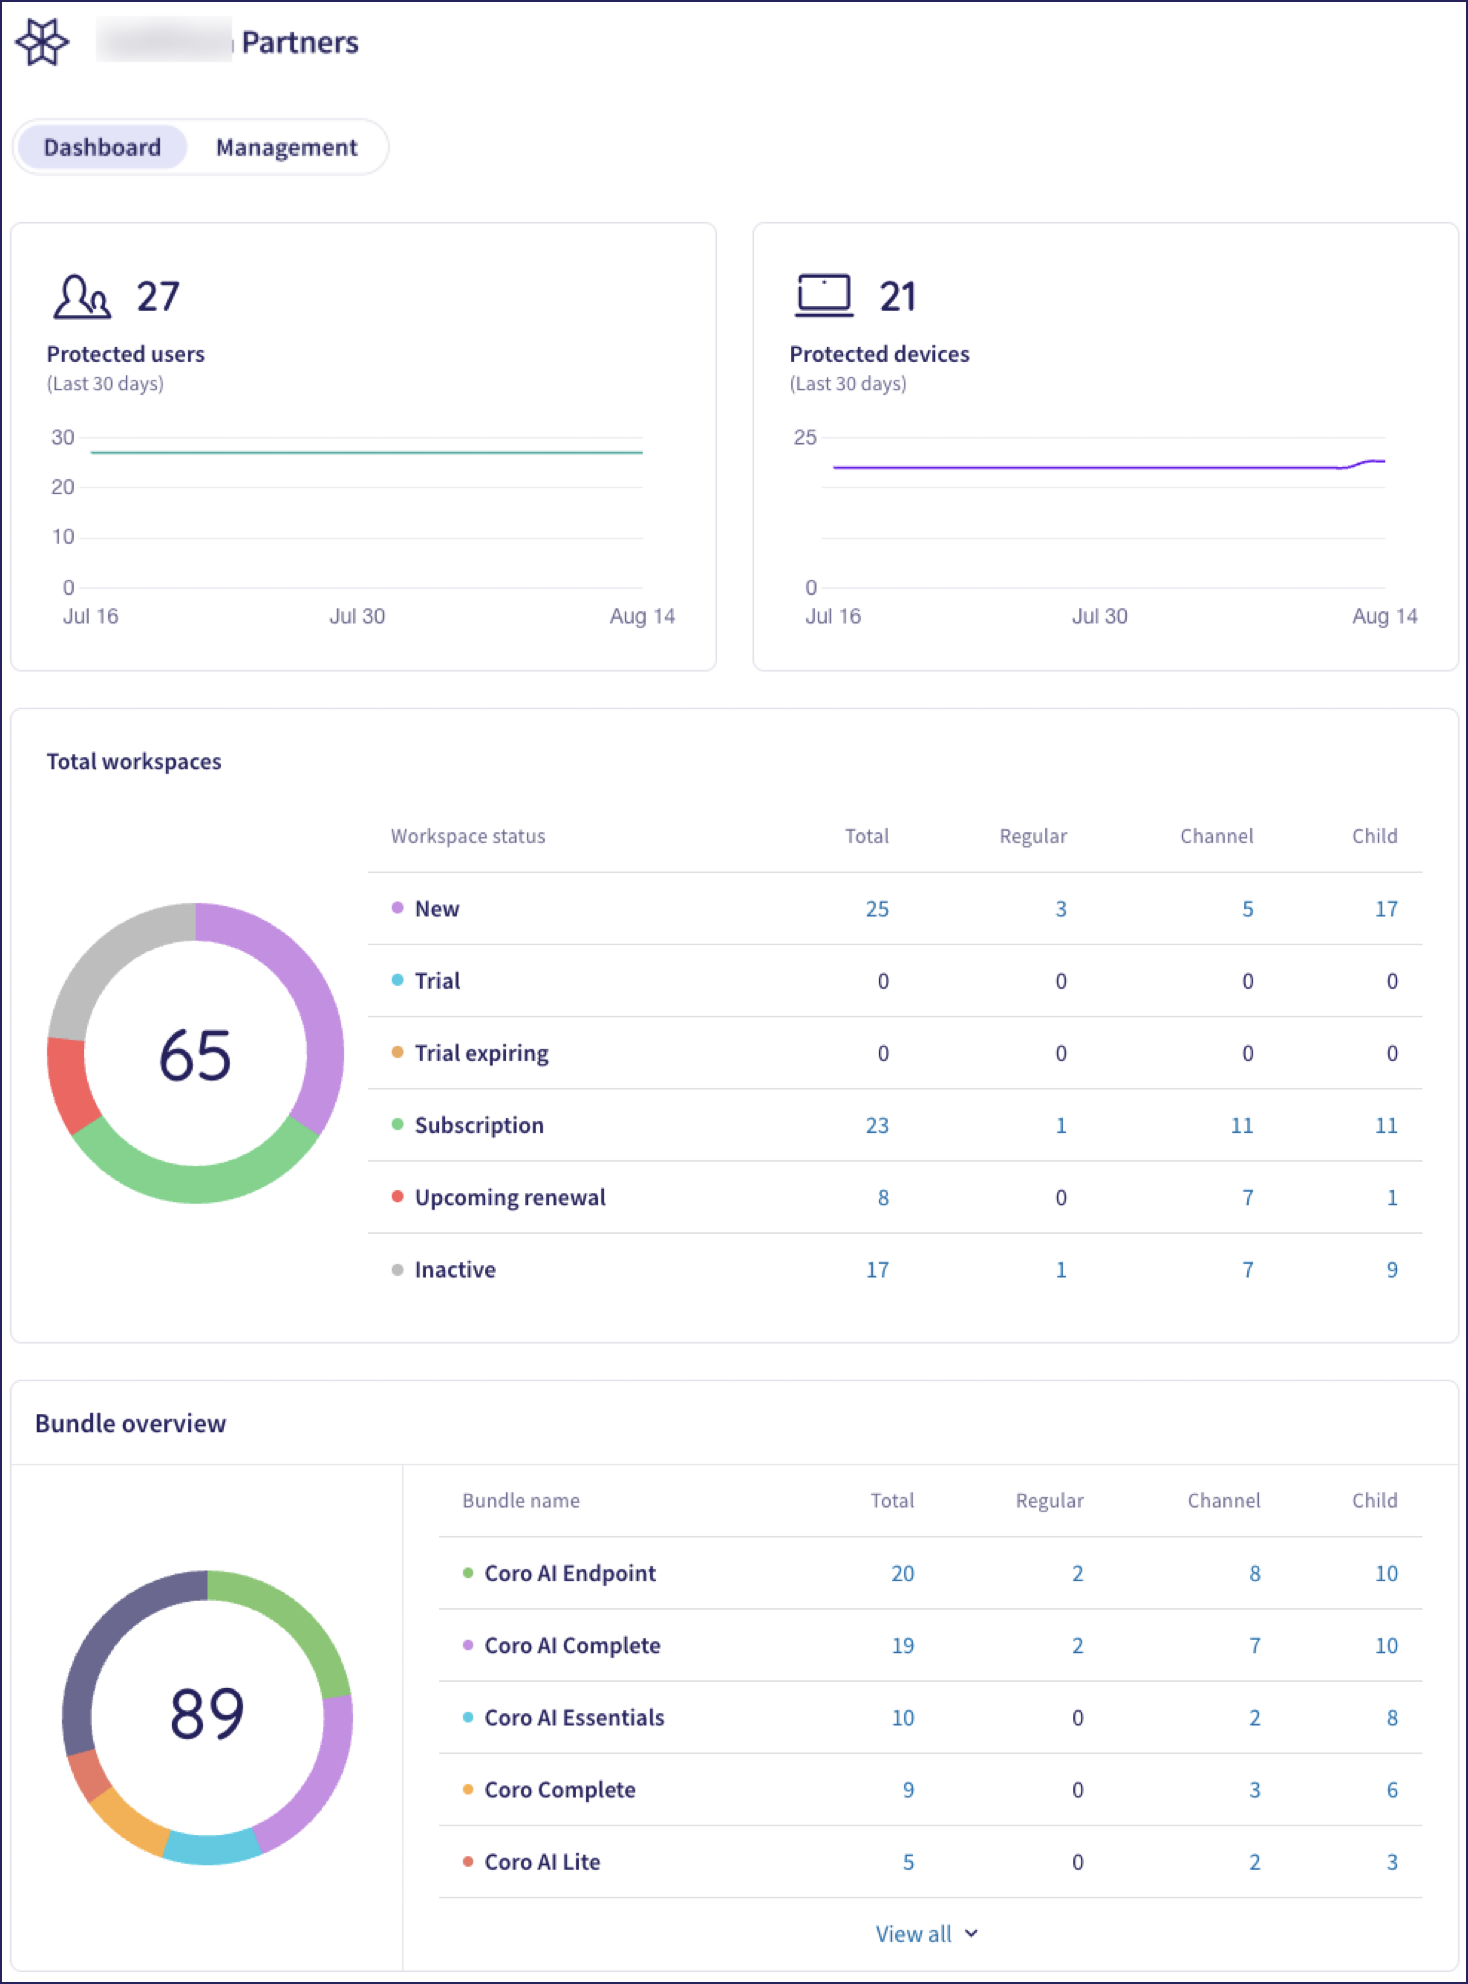The image size is (1468, 1984).
Task: Click the Trial expiring row label
Action: click(481, 1053)
